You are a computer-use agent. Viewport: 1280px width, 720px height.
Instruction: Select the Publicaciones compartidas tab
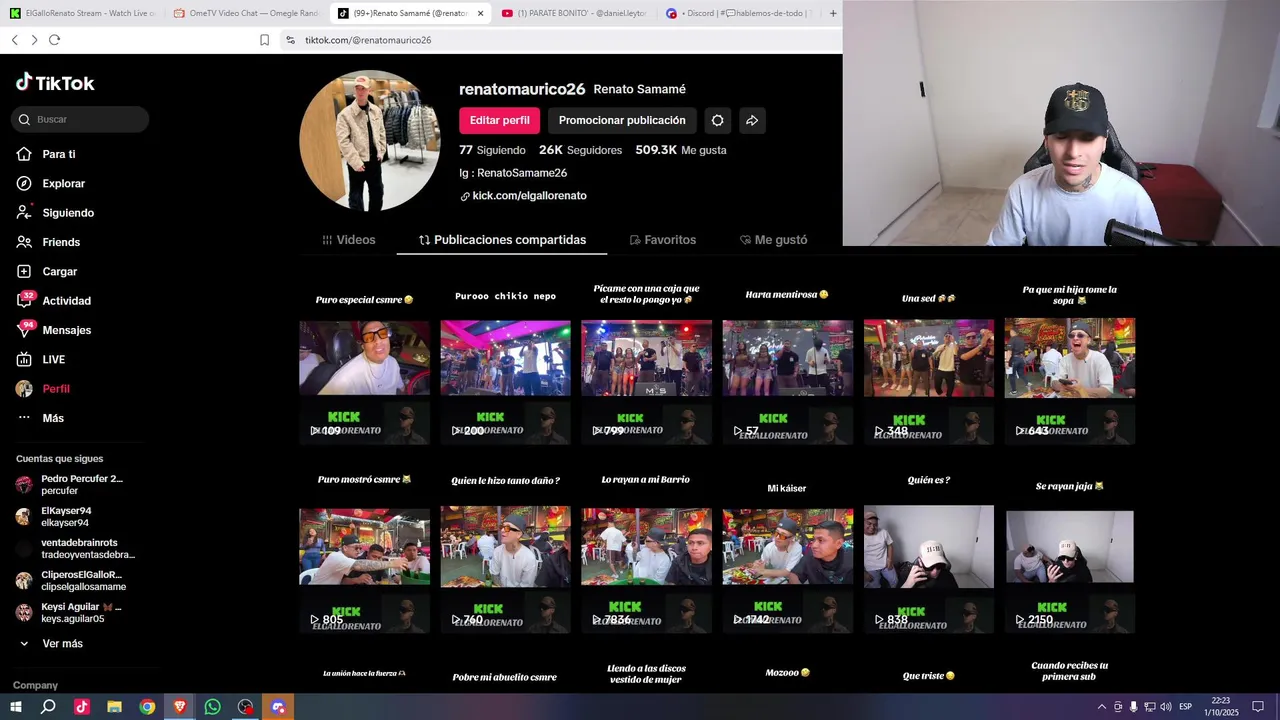pyautogui.click(x=502, y=240)
